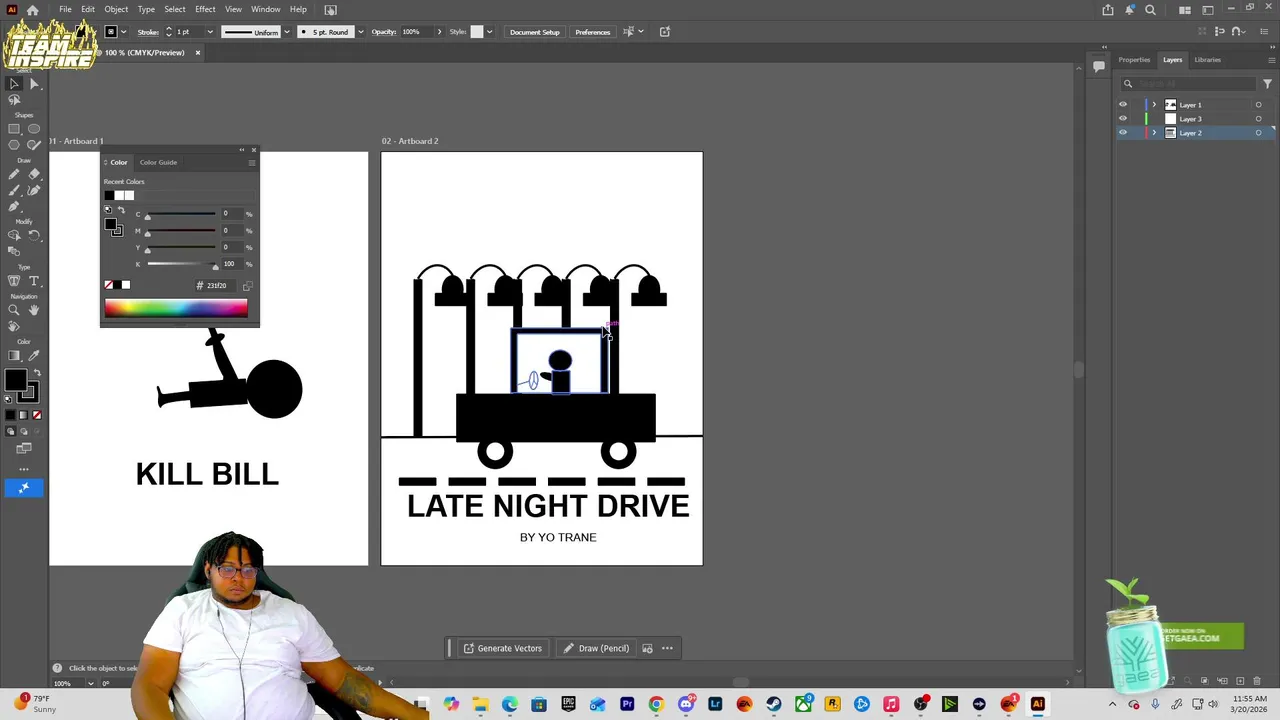Click the color spectrum bar

click(176, 309)
